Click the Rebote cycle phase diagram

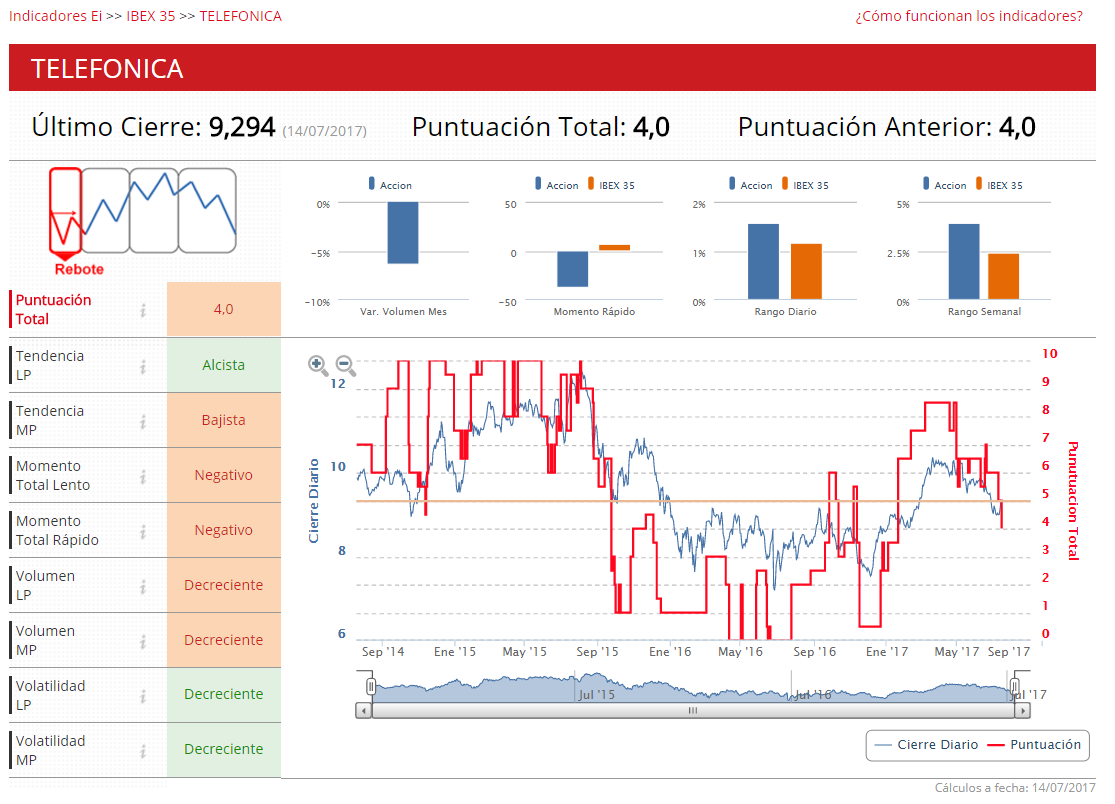pos(142,220)
